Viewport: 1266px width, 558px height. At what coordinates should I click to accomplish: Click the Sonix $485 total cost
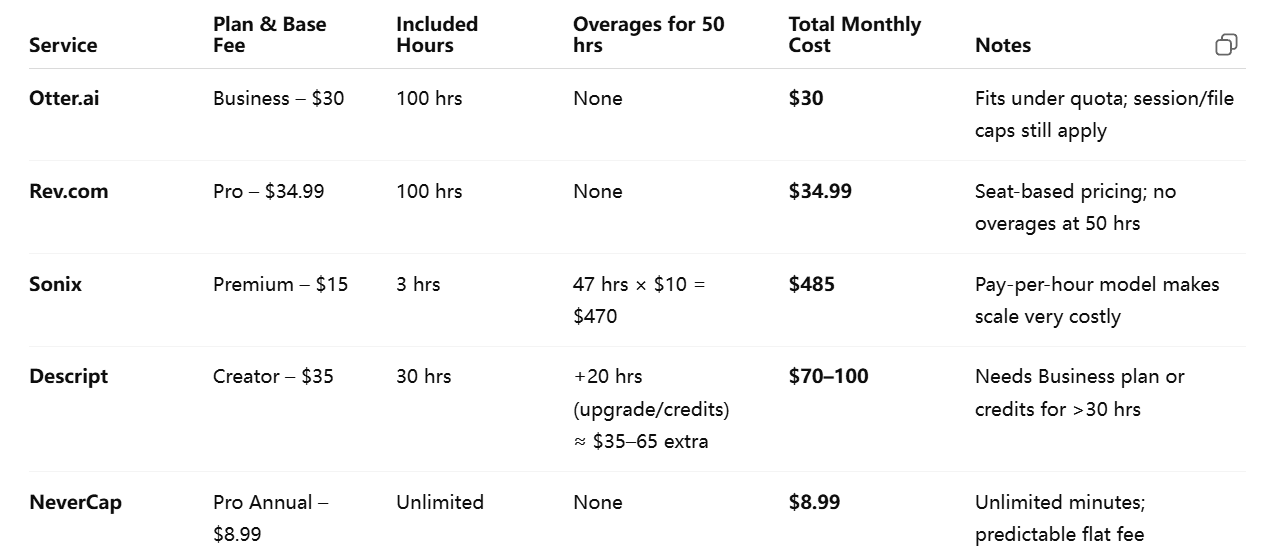coord(811,284)
